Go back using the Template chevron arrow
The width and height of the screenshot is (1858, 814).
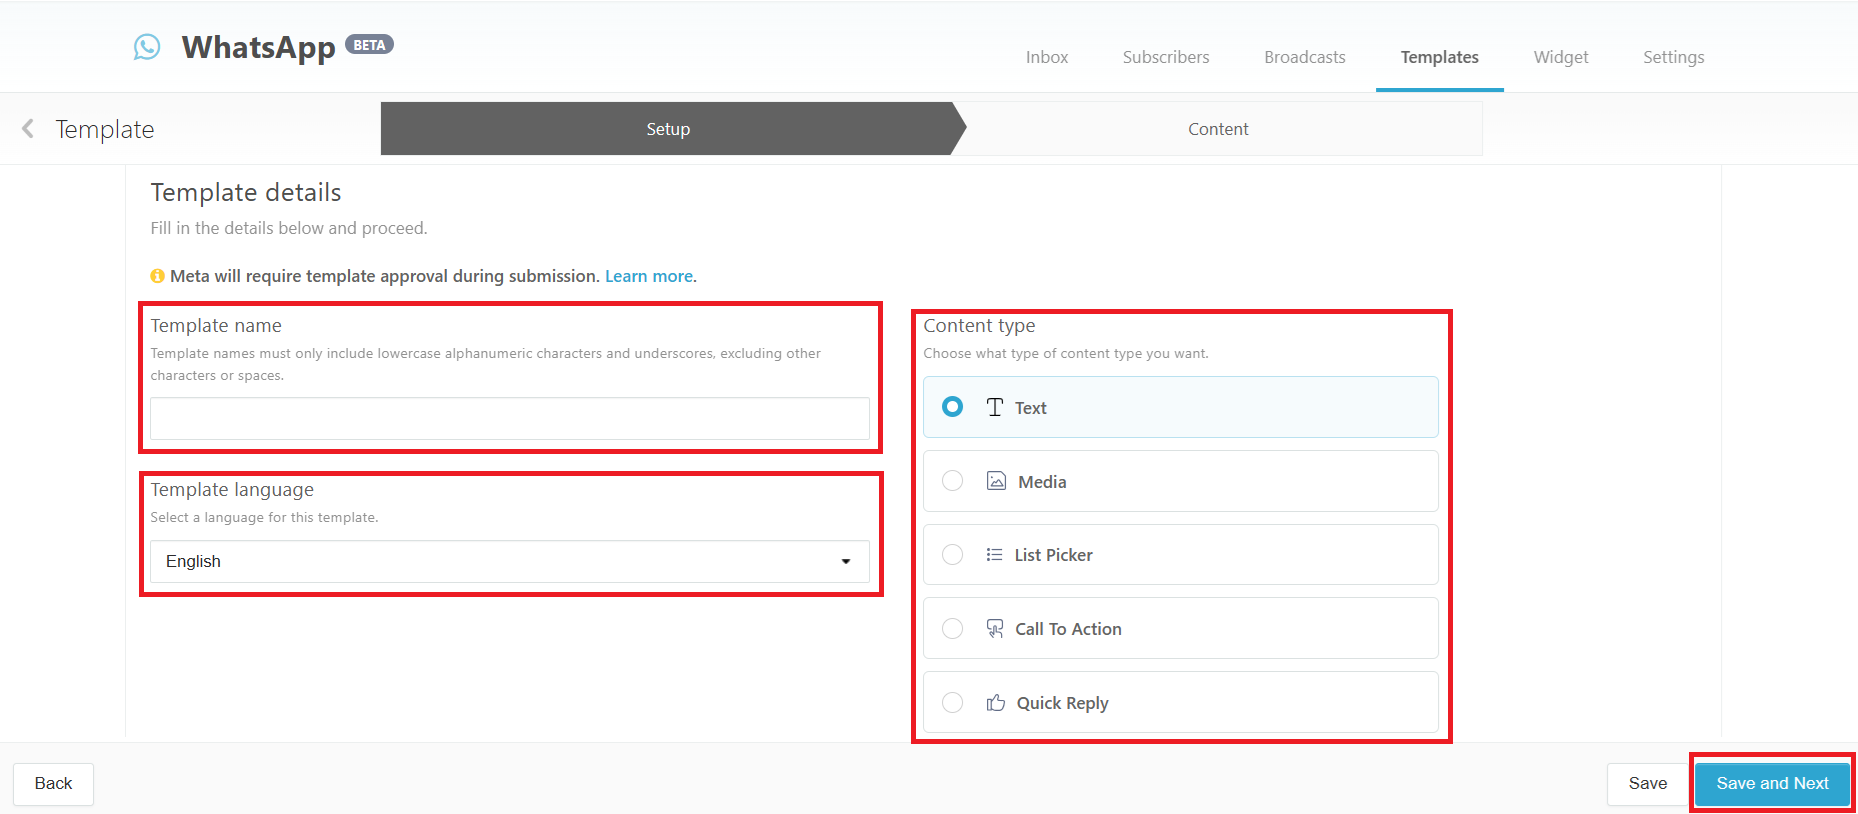(x=28, y=128)
